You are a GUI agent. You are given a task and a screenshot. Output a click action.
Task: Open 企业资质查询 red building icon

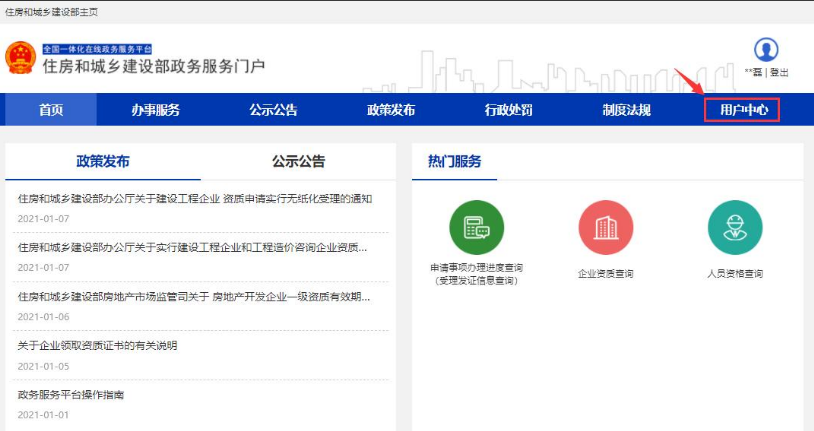pyautogui.click(x=605, y=227)
